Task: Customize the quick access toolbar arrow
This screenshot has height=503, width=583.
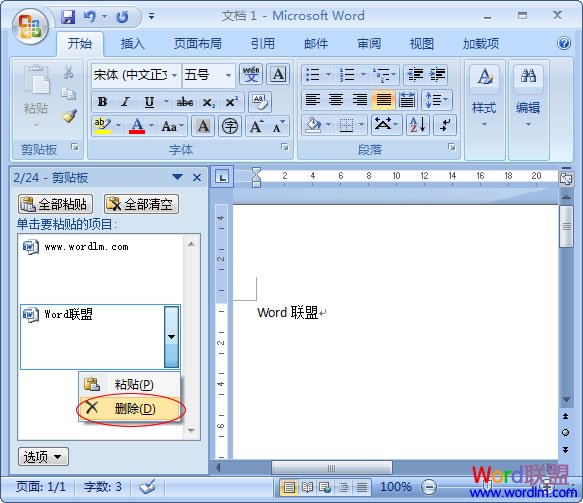Action: pos(151,16)
